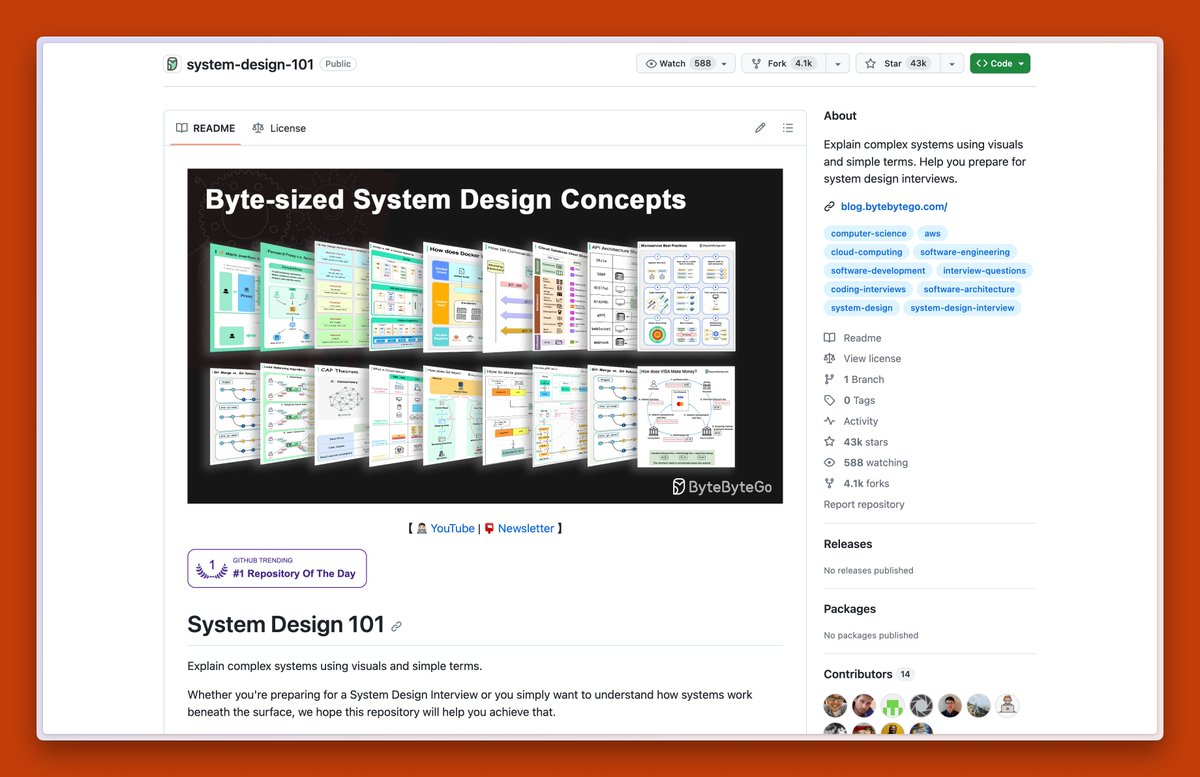Click the #1 Repository Of The Day badge
Screen dimensions: 1200x777
[x=277, y=568]
